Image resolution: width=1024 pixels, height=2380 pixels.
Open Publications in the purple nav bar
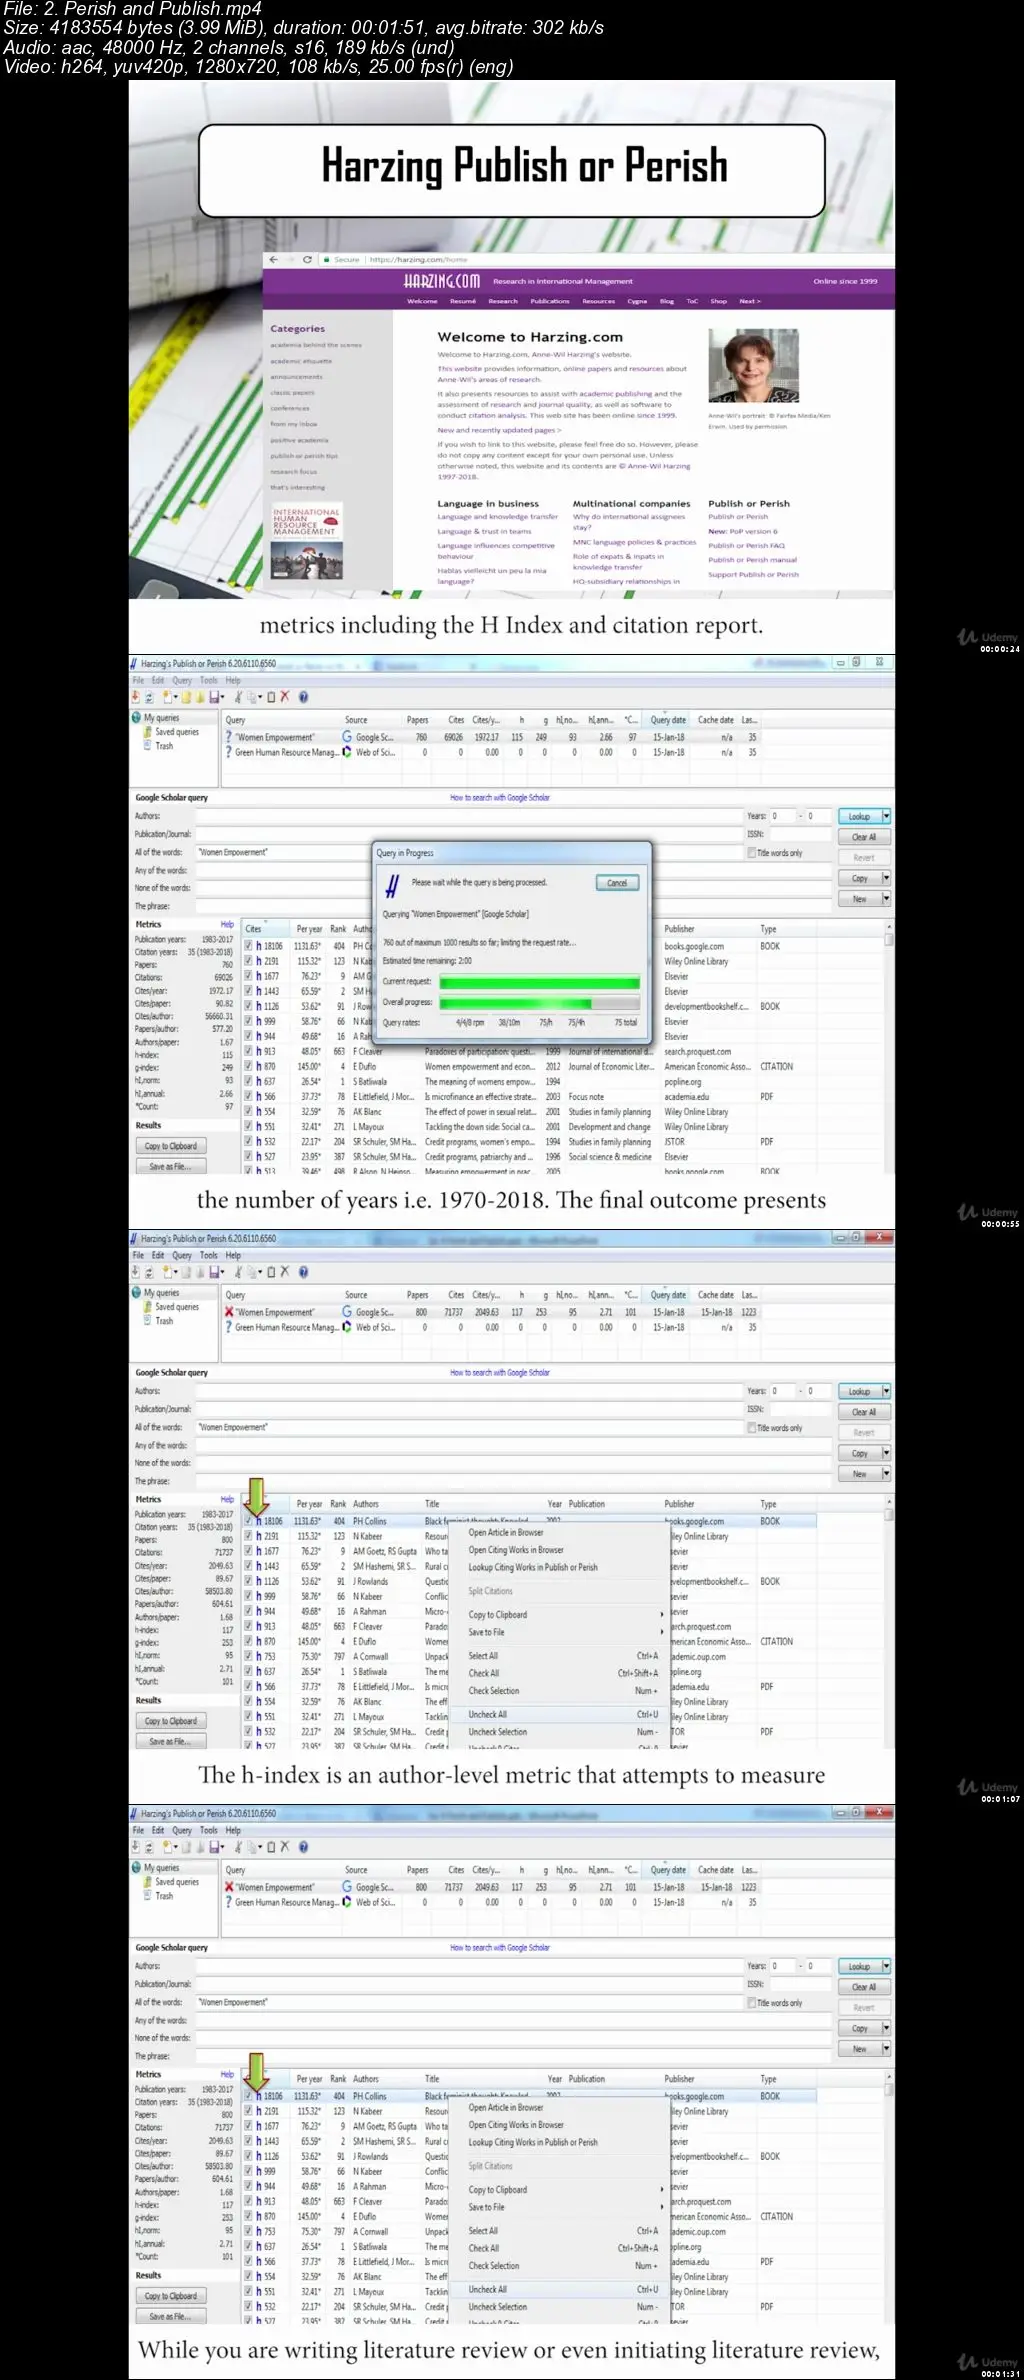pos(550,301)
